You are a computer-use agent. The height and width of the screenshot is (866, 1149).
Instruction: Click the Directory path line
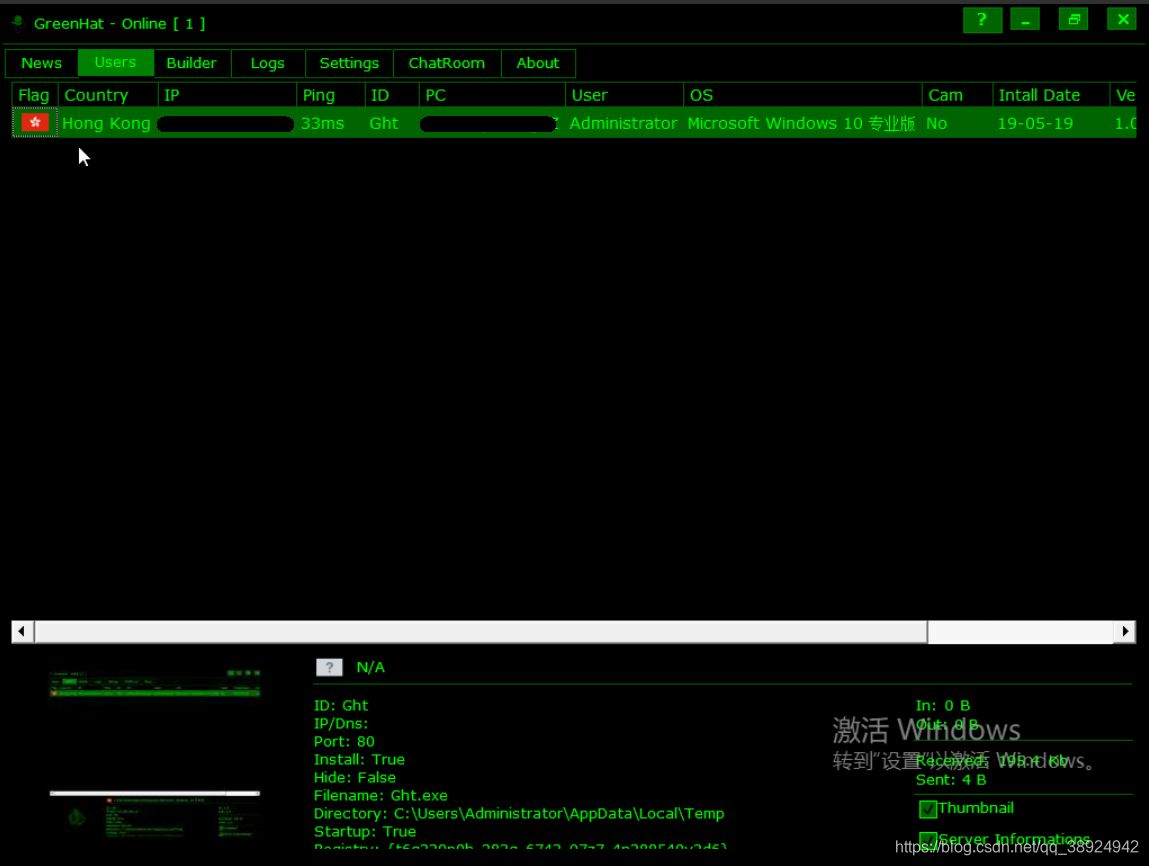(x=519, y=813)
